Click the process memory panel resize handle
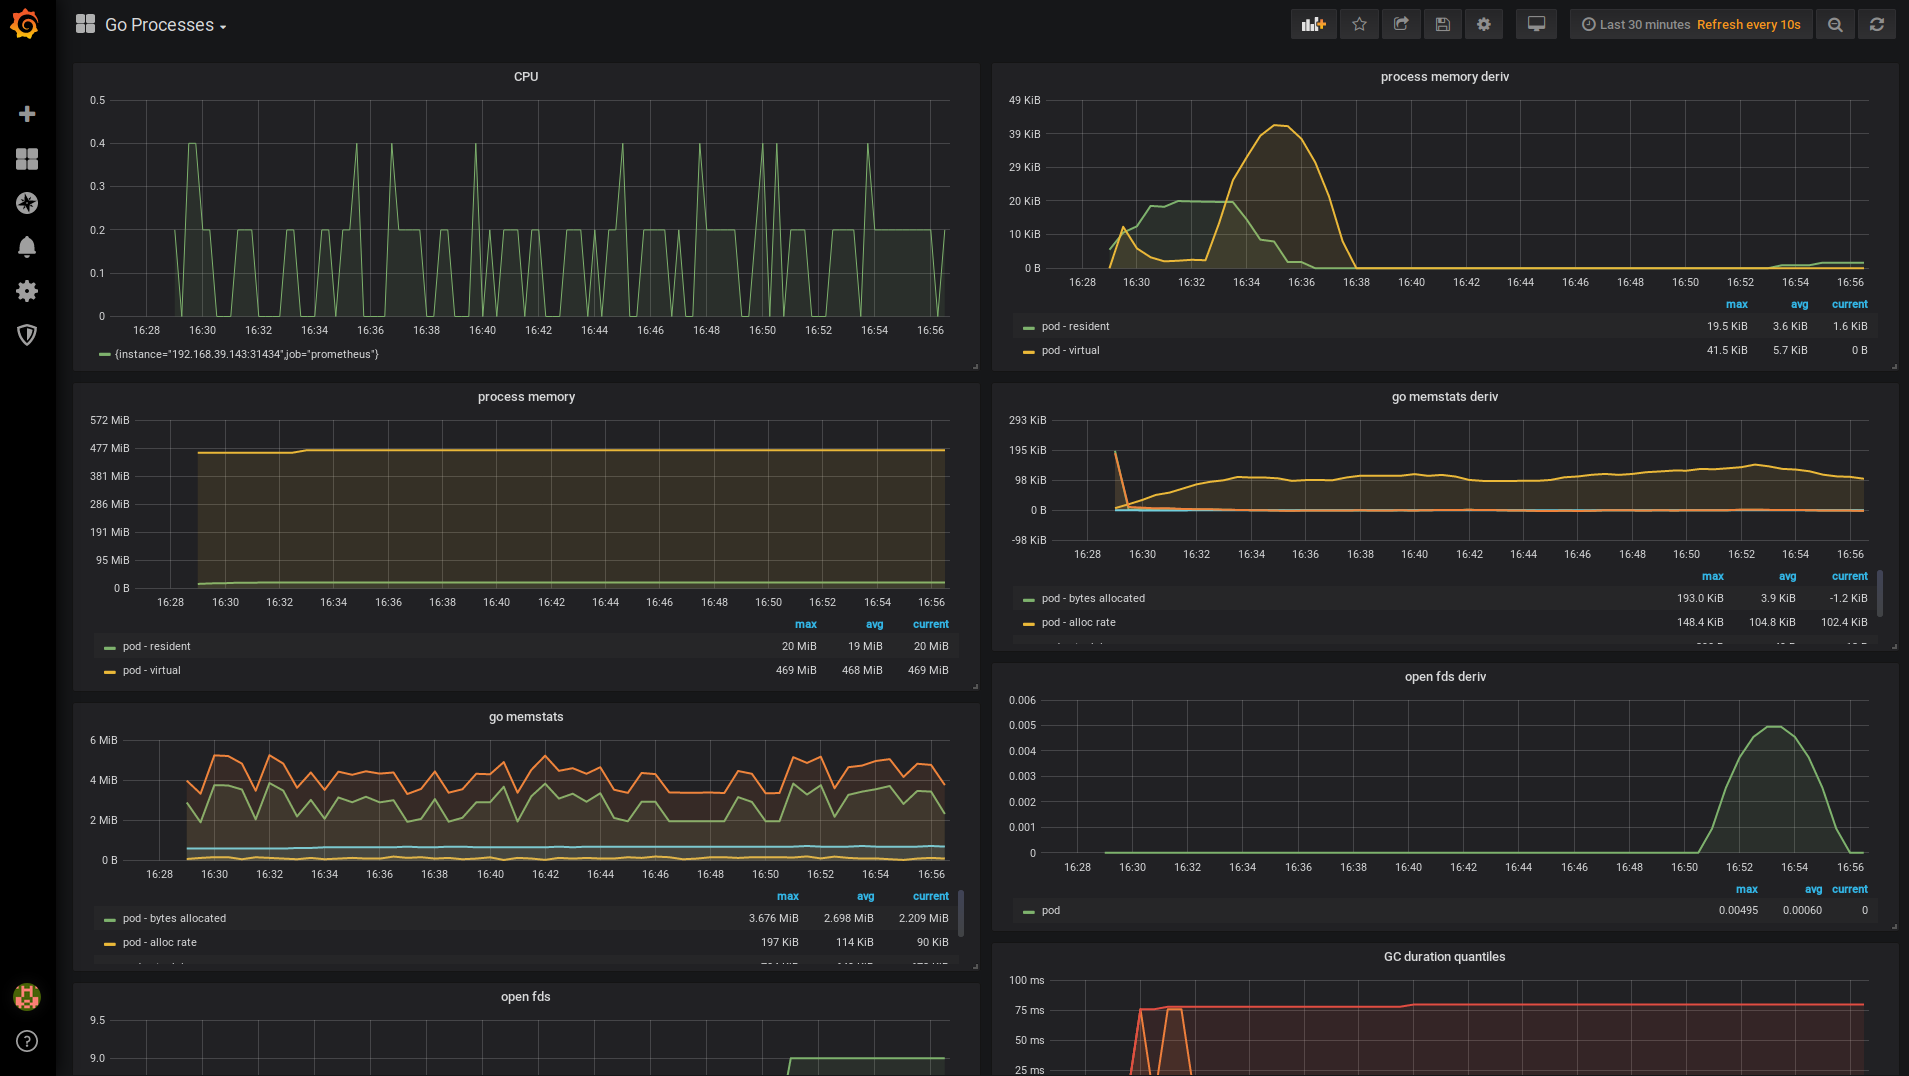This screenshot has height=1076, width=1909. tap(975, 686)
